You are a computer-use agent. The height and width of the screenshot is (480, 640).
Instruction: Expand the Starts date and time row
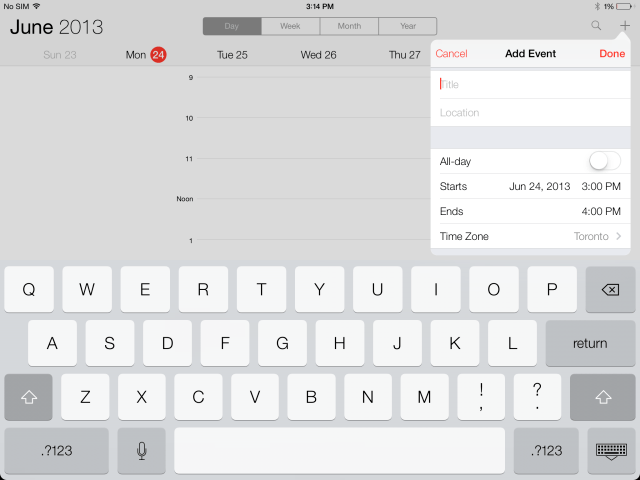tap(531, 186)
